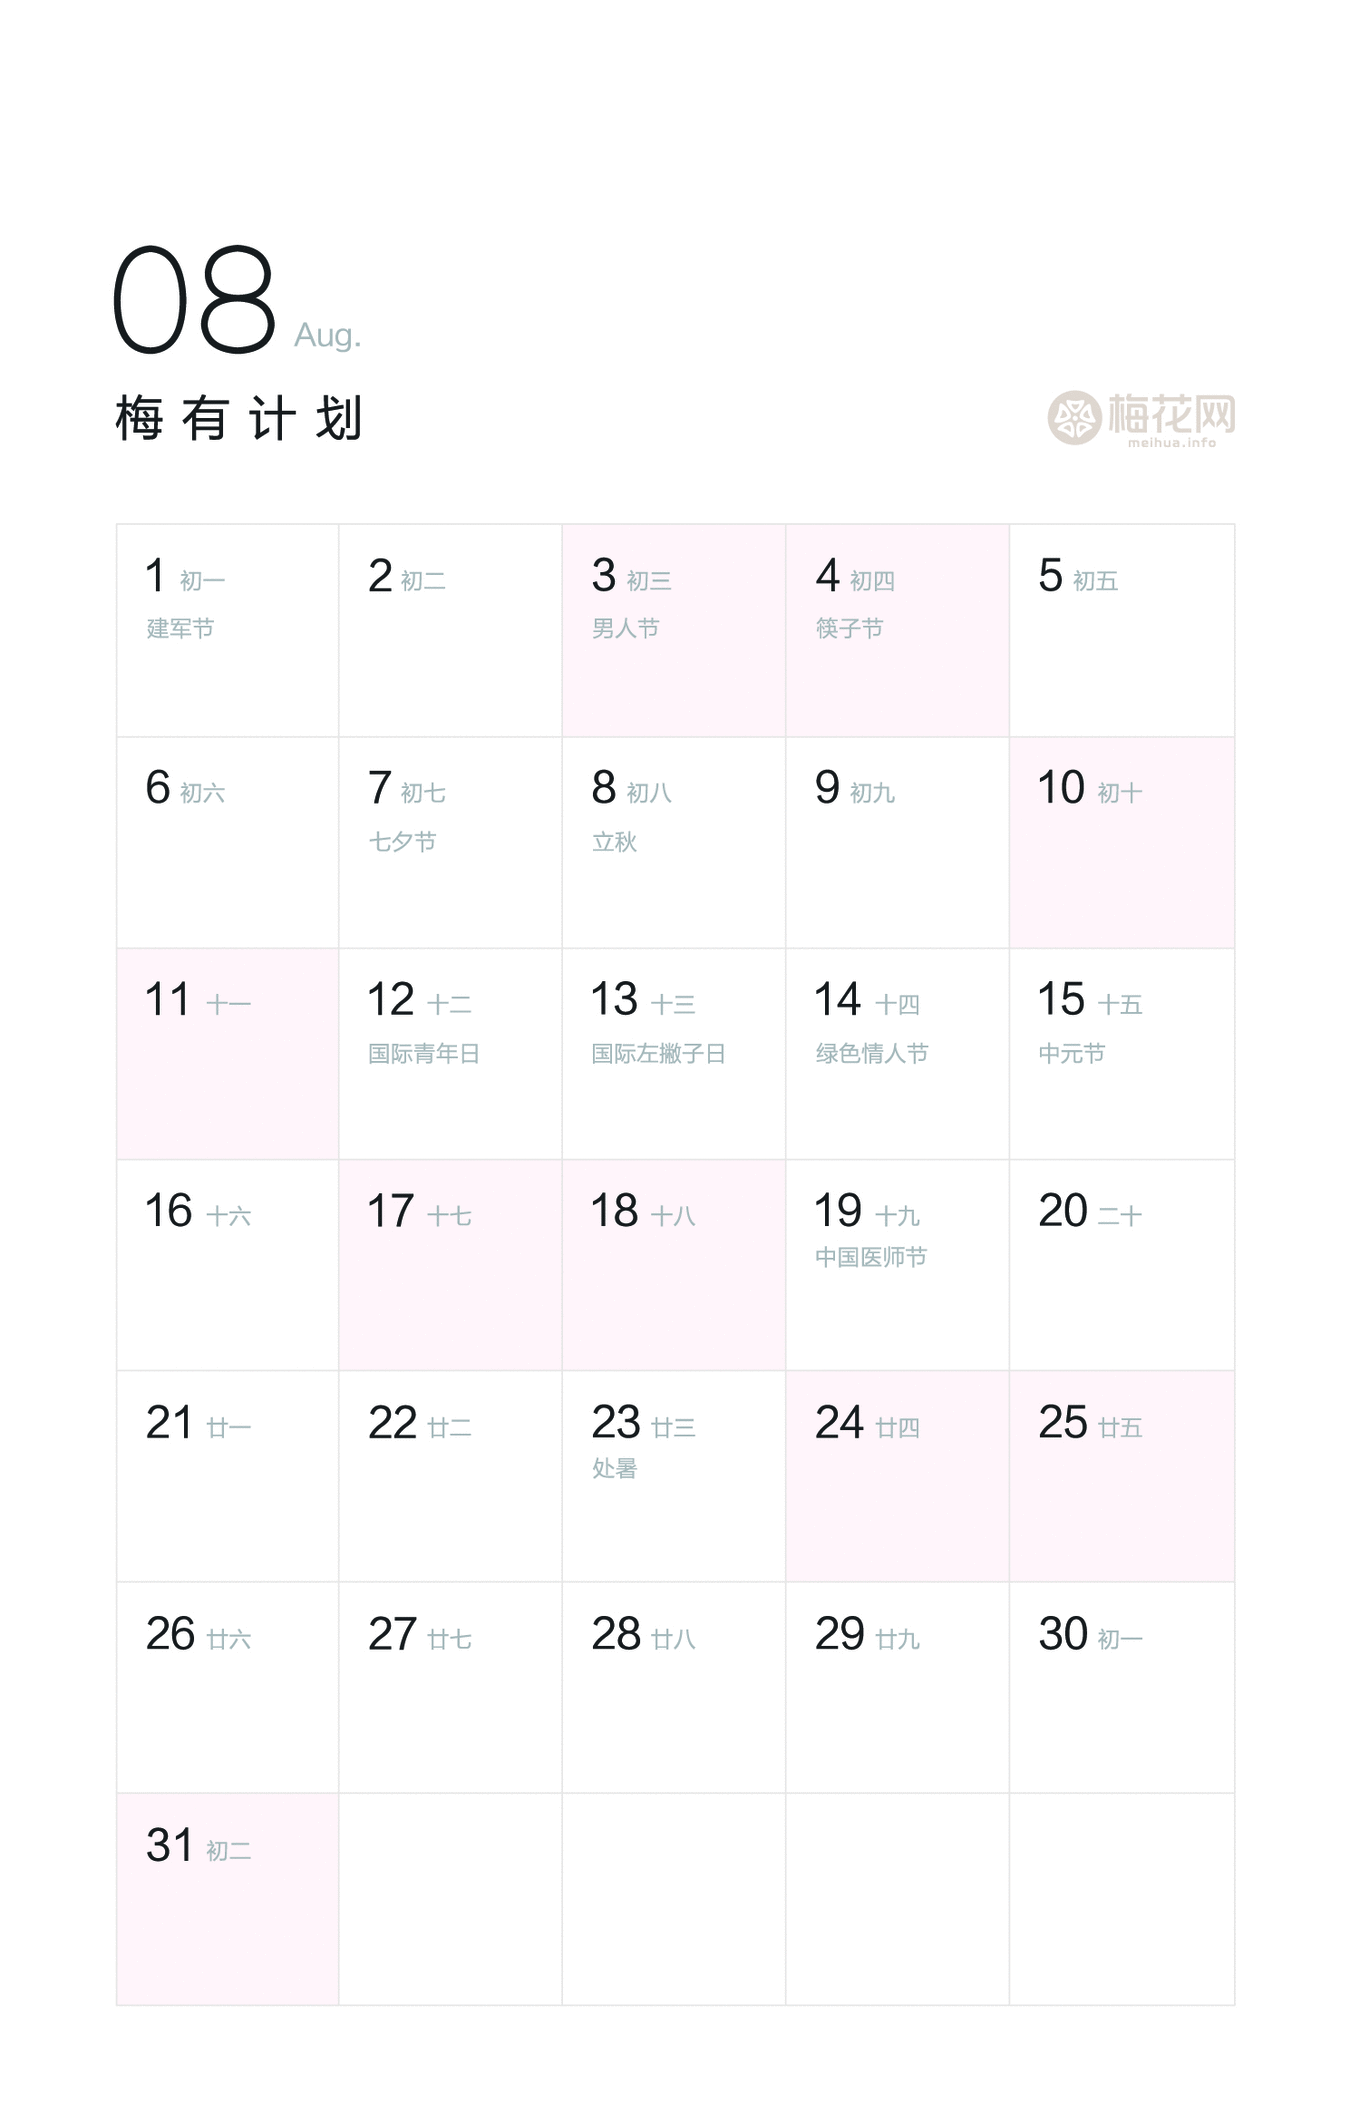This screenshot has height=2122, width=1350.
Task: Select the highlighted August 25 cell
Action: (1121, 1476)
